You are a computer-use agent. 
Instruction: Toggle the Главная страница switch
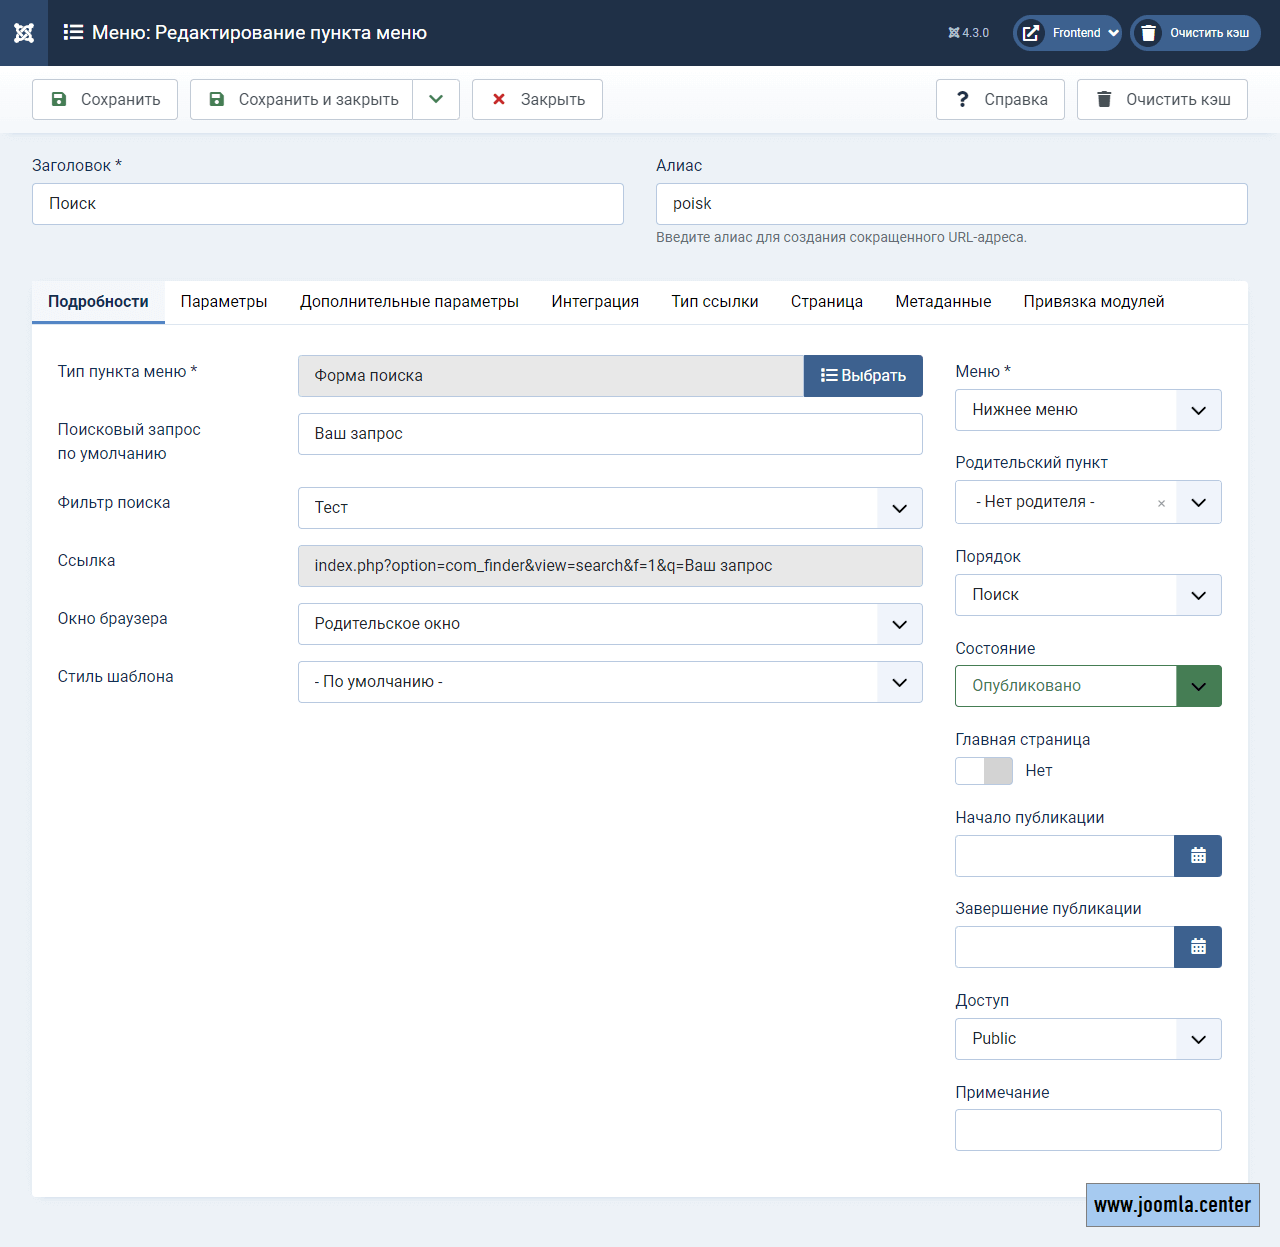[x=984, y=771]
